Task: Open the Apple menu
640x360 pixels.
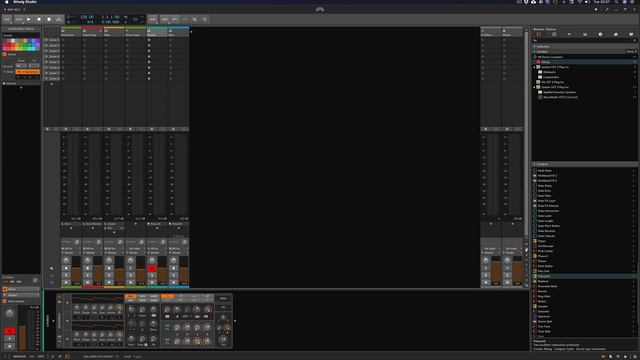Action: click(6, 2)
